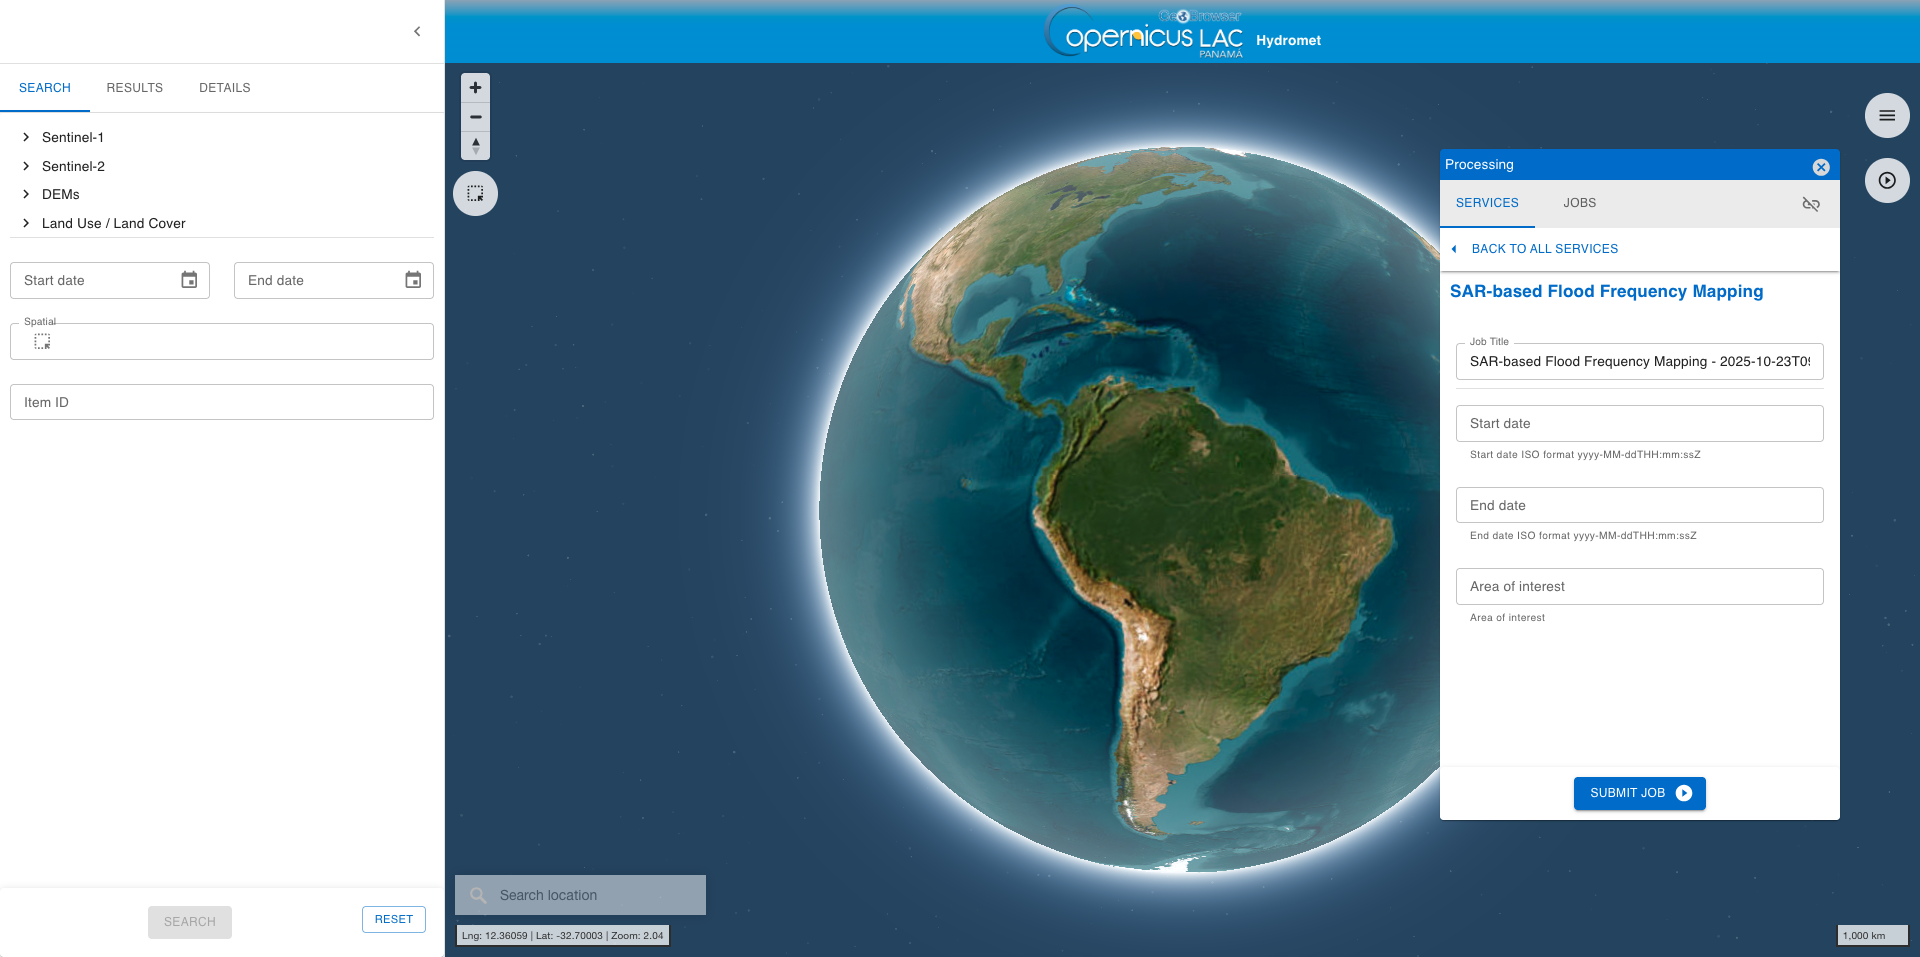Reset map bearing to north

pyautogui.click(x=476, y=146)
